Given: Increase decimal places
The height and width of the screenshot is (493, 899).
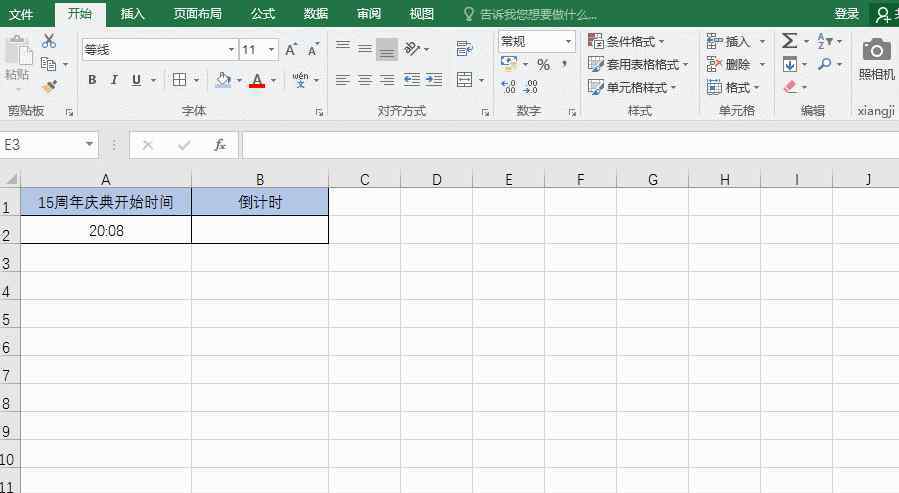Looking at the screenshot, I should [509, 87].
